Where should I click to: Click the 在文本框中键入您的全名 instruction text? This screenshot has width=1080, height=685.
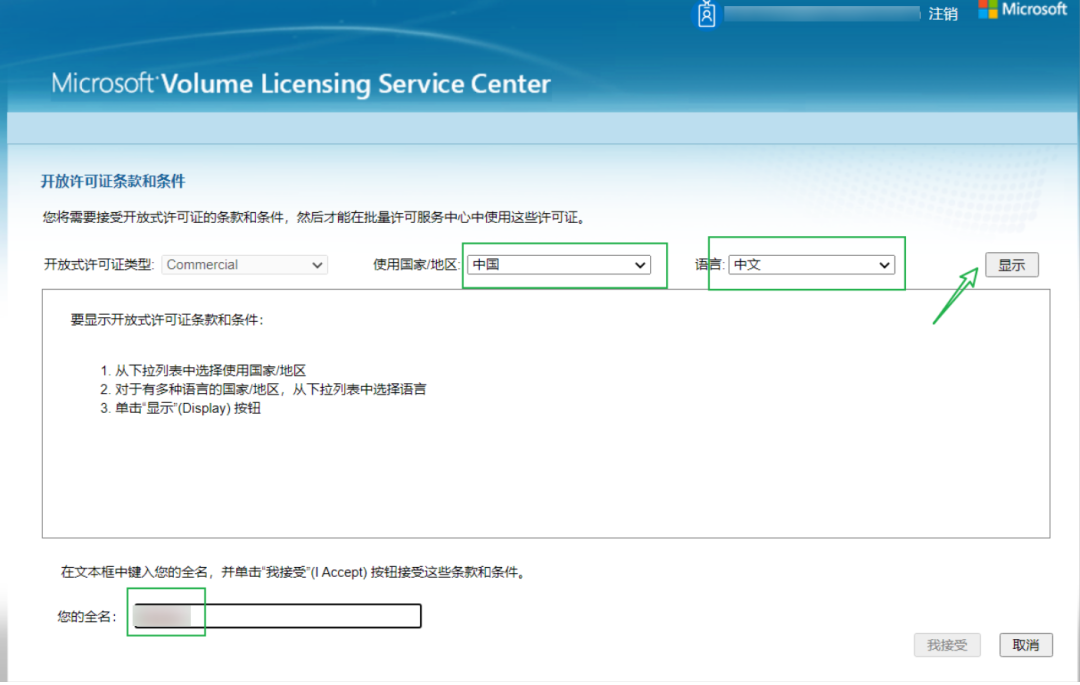[294, 572]
